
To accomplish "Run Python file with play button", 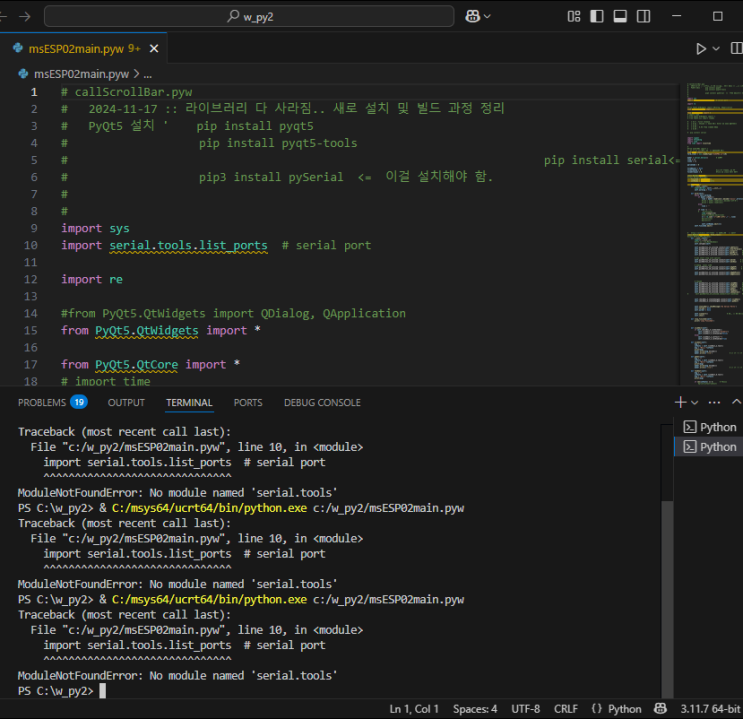I will click(701, 48).
